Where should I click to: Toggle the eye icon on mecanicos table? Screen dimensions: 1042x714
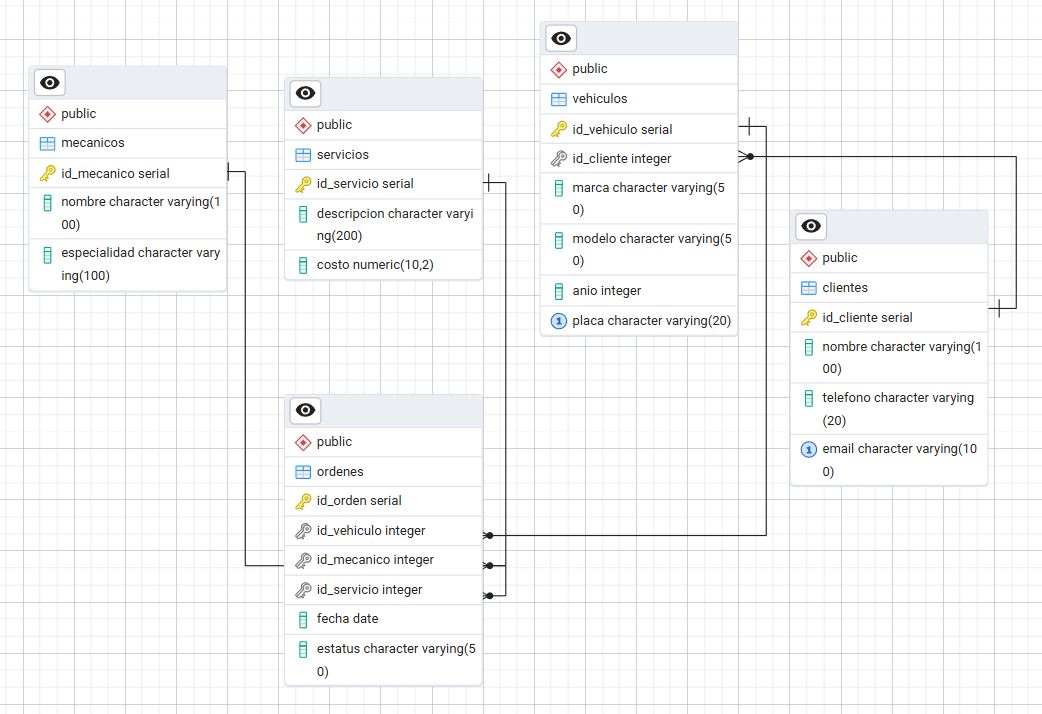click(x=50, y=83)
